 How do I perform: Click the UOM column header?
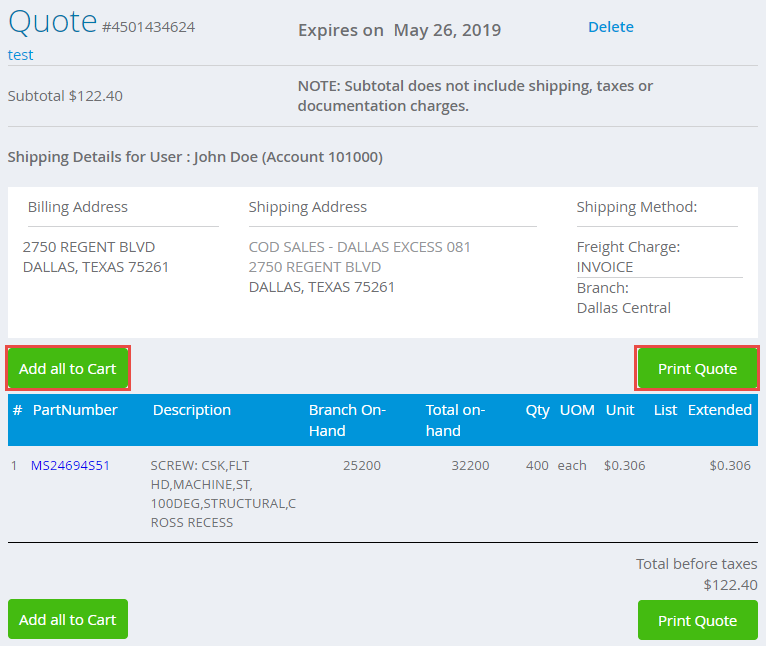tap(577, 410)
